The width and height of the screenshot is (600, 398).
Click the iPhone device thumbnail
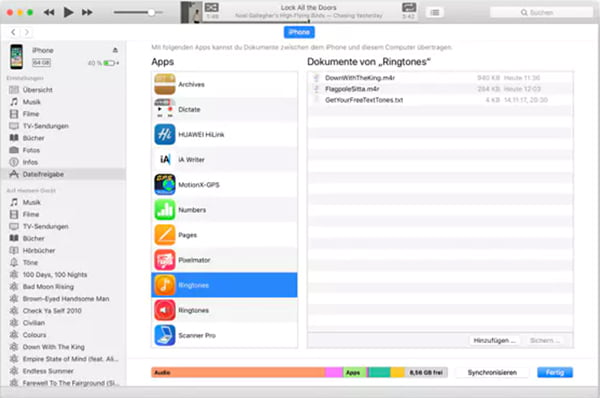pos(16,57)
